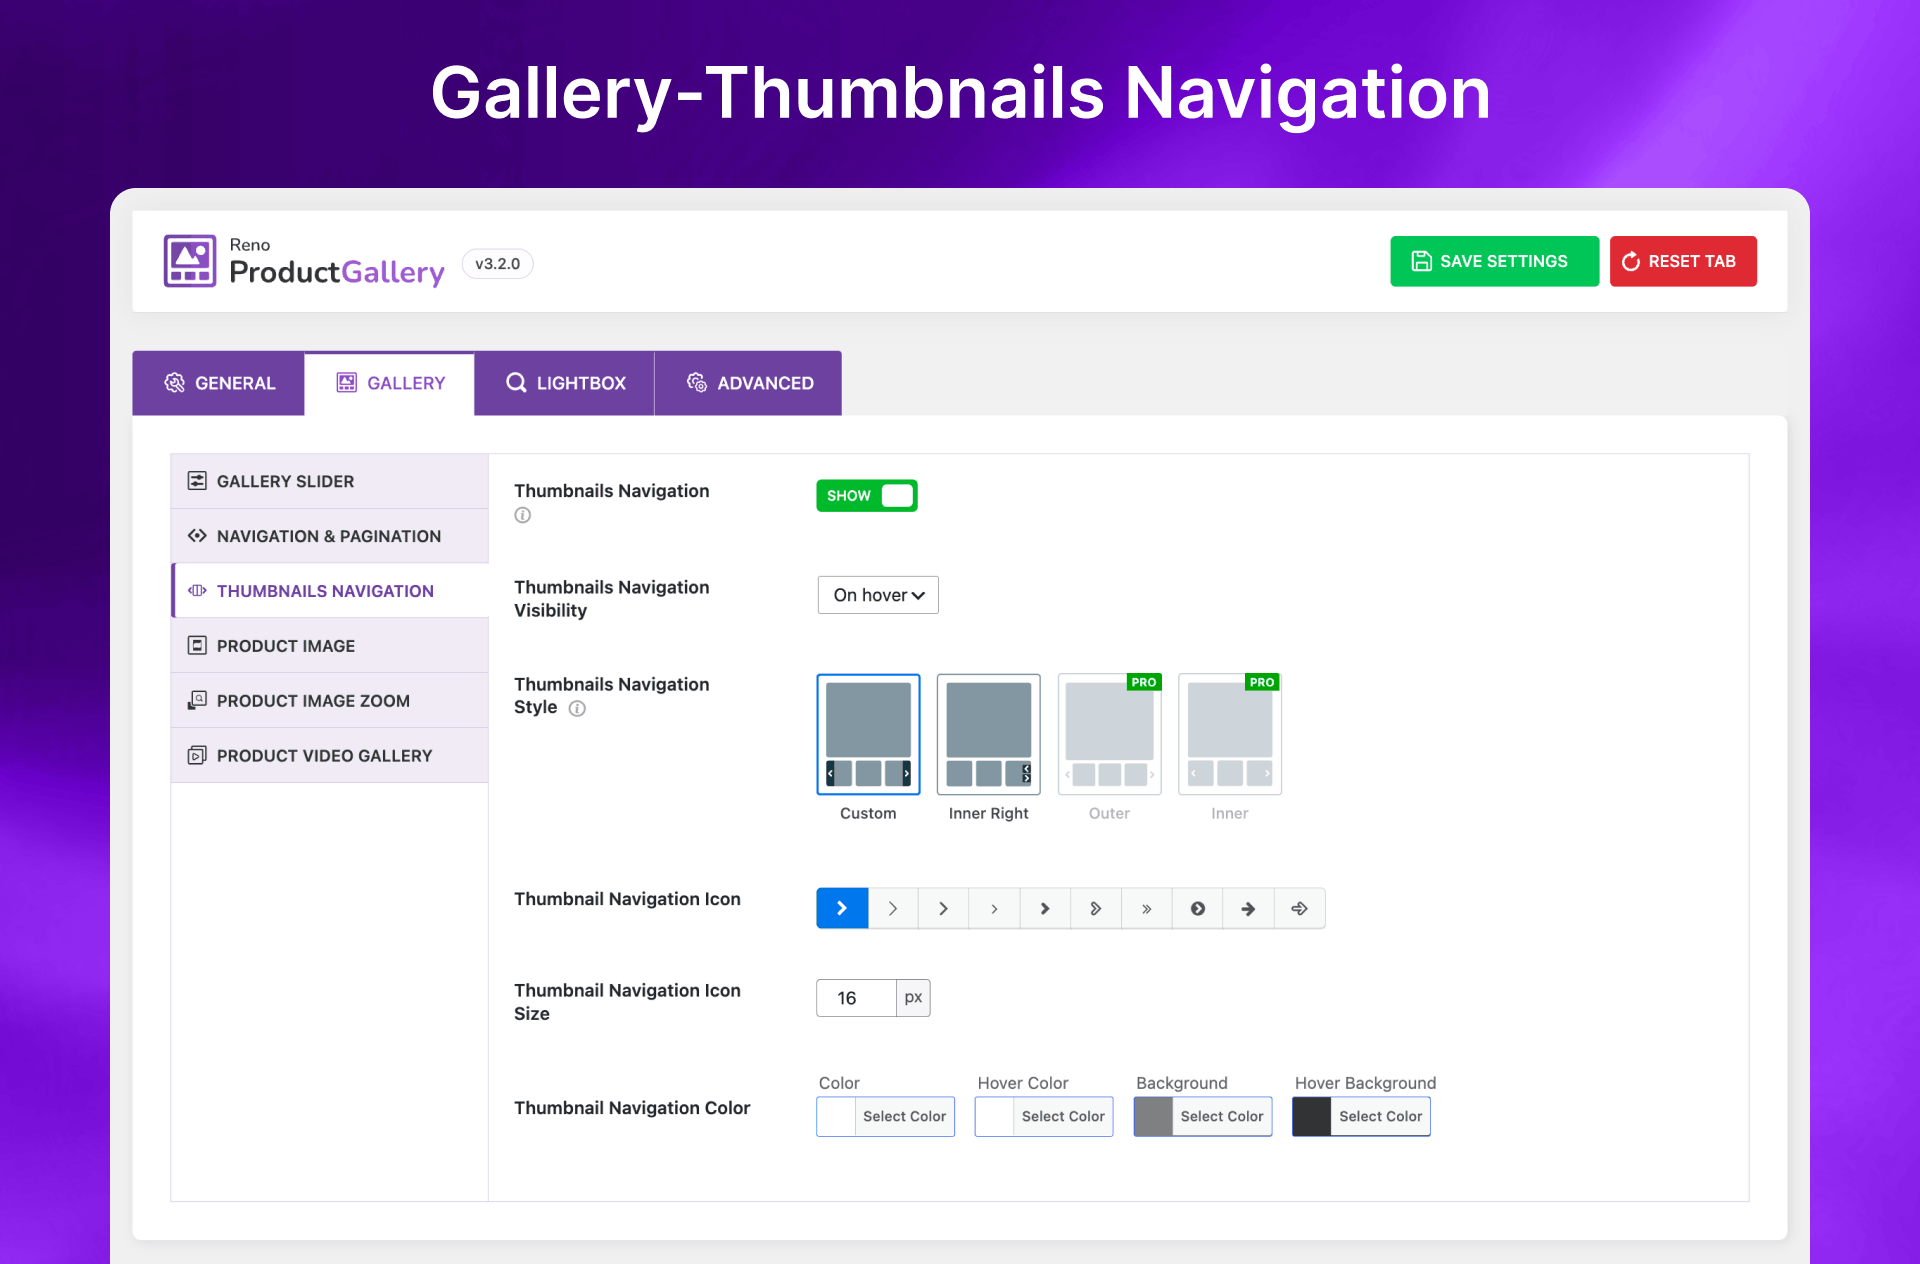Click Select Color under the Color label
This screenshot has height=1264, width=1920.
904,1116
